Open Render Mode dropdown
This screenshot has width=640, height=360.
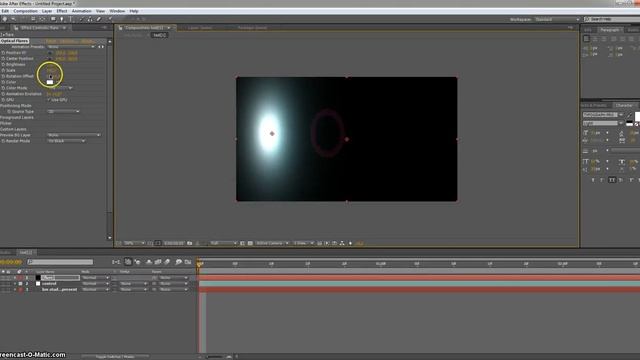(x=66, y=141)
